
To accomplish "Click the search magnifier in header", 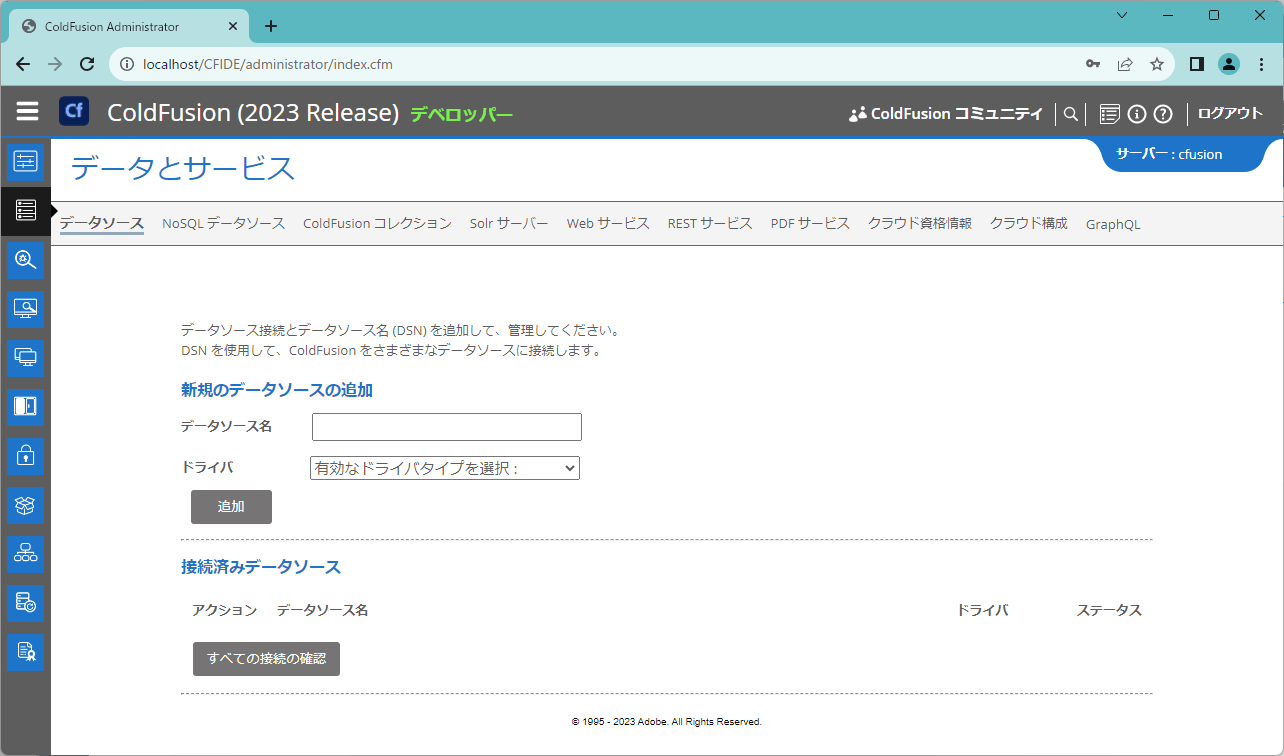I will [x=1070, y=114].
